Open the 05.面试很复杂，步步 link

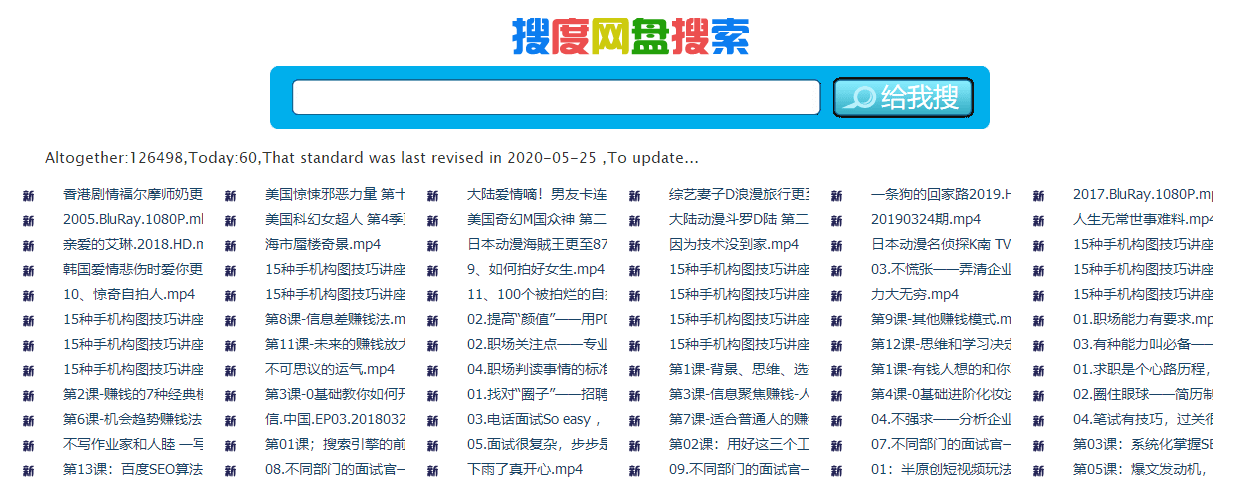point(537,444)
